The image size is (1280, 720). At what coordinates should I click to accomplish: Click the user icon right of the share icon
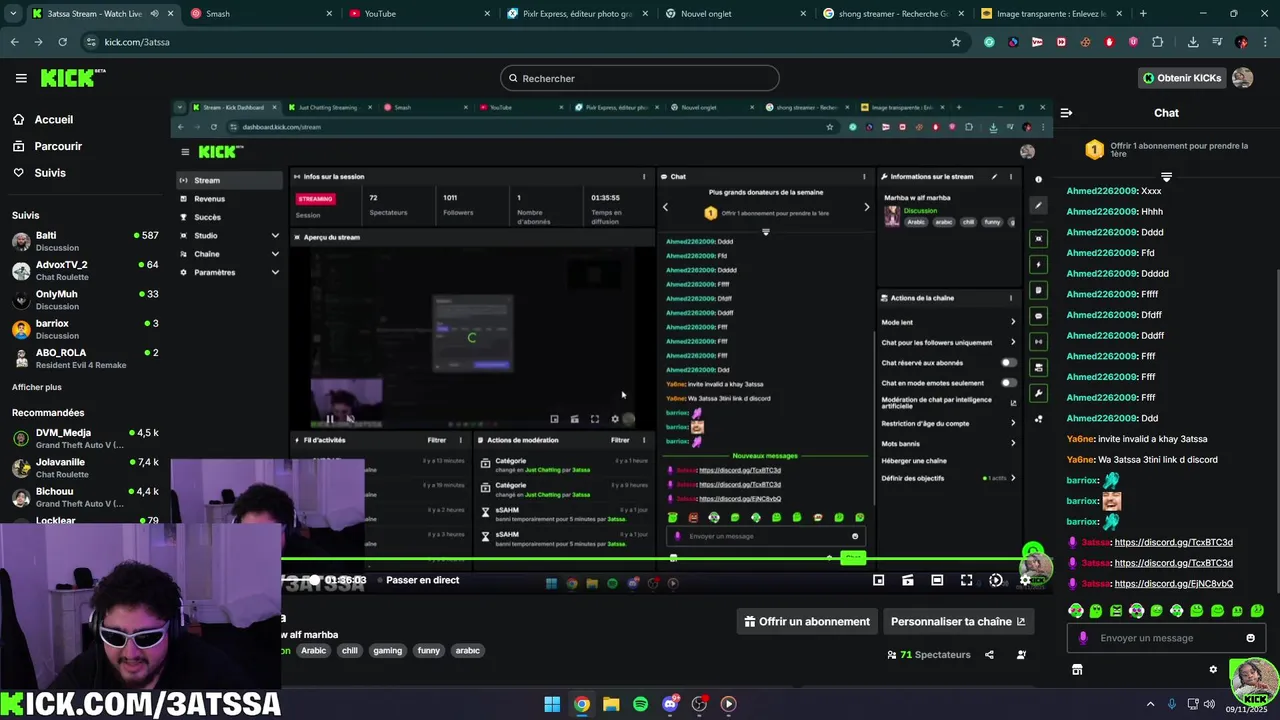point(1021,655)
